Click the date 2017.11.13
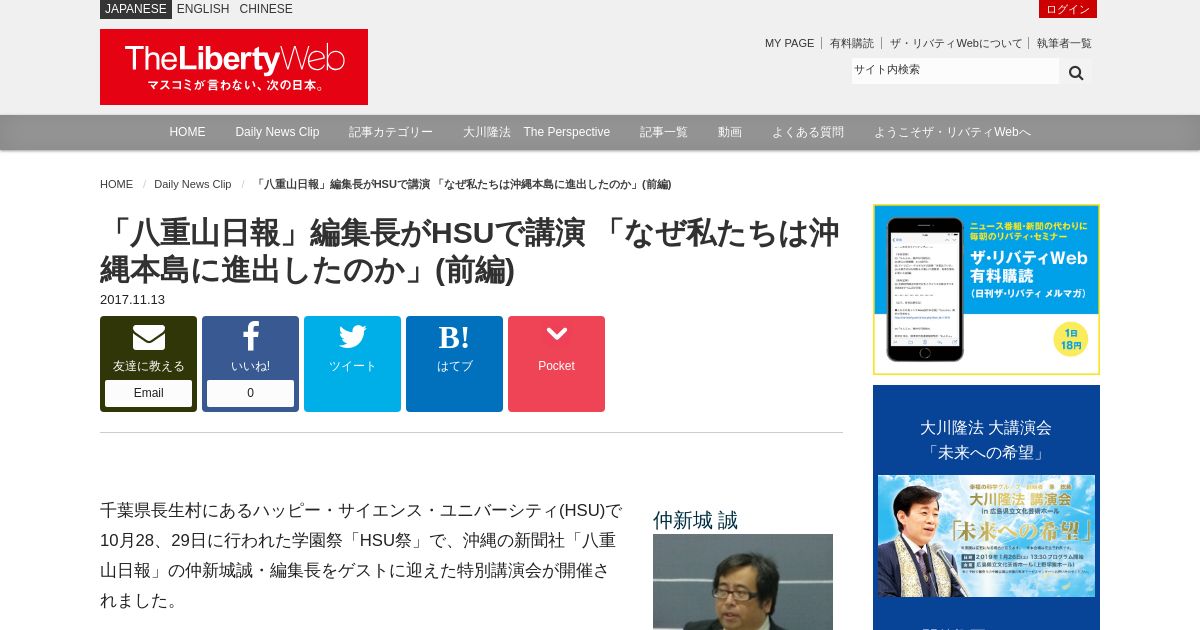The width and height of the screenshot is (1200, 630). point(132,299)
